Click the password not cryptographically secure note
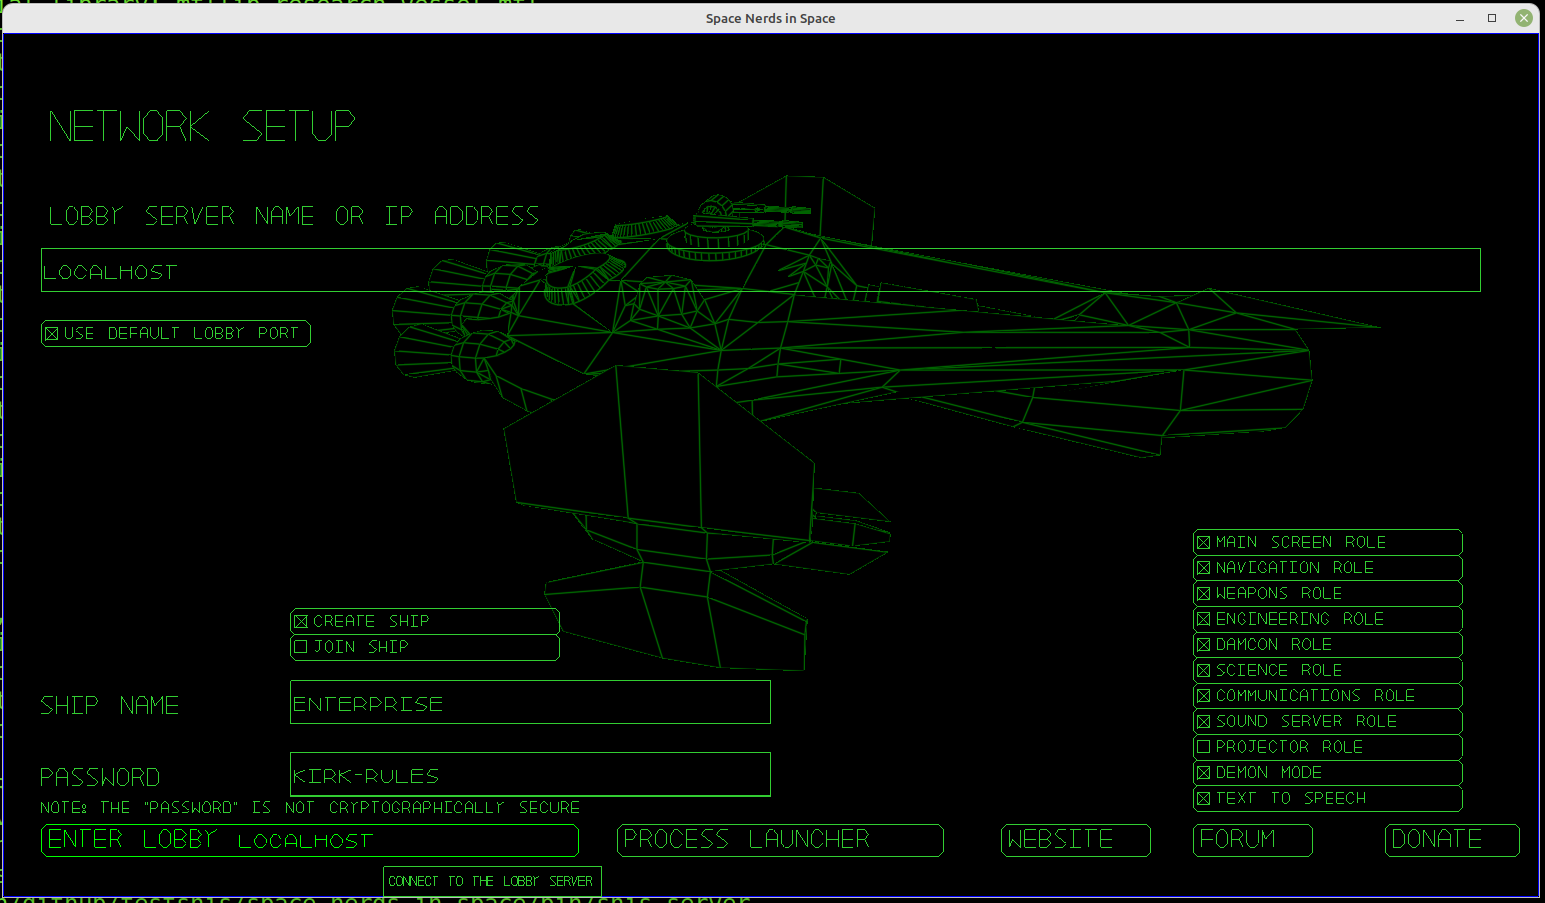Screen dimensions: 1545x903 tap(310, 807)
